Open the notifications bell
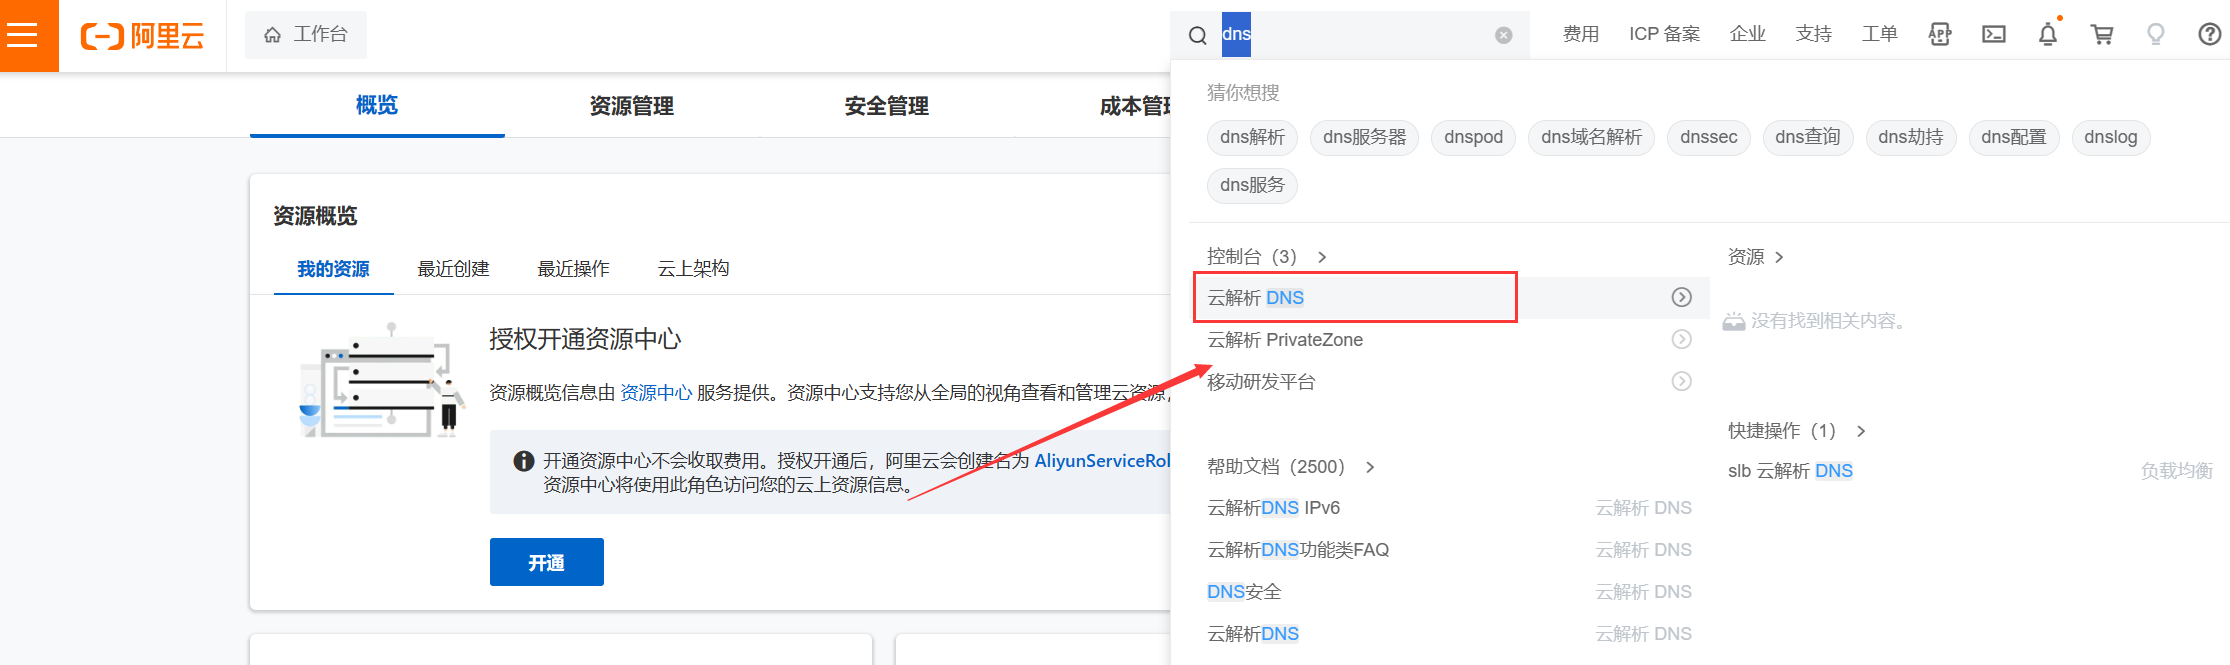Screen dimensions: 2230x665 coord(2047,35)
